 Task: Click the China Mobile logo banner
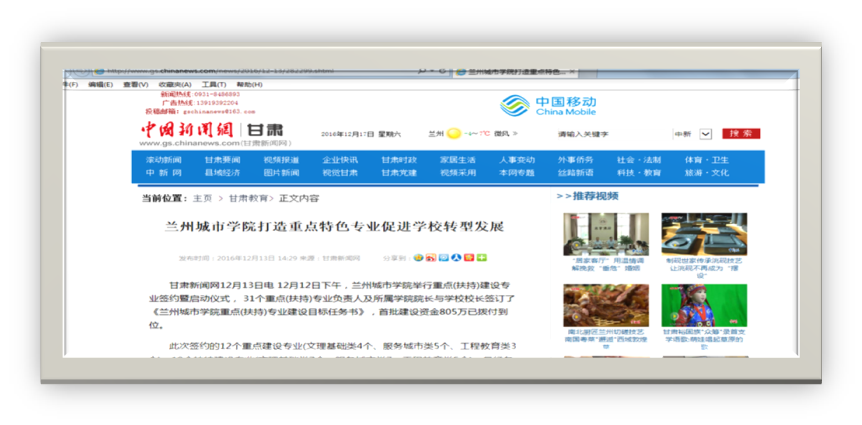(548, 105)
